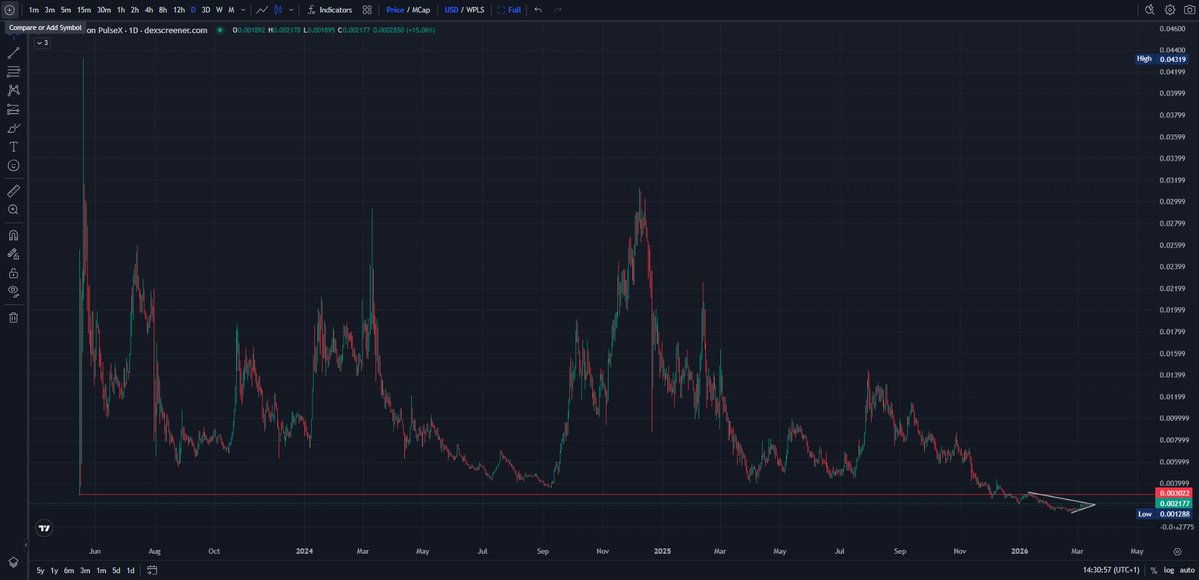
Task: Switch chart to MCap mode
Action: pyautogui.click(x=421, y=10)
